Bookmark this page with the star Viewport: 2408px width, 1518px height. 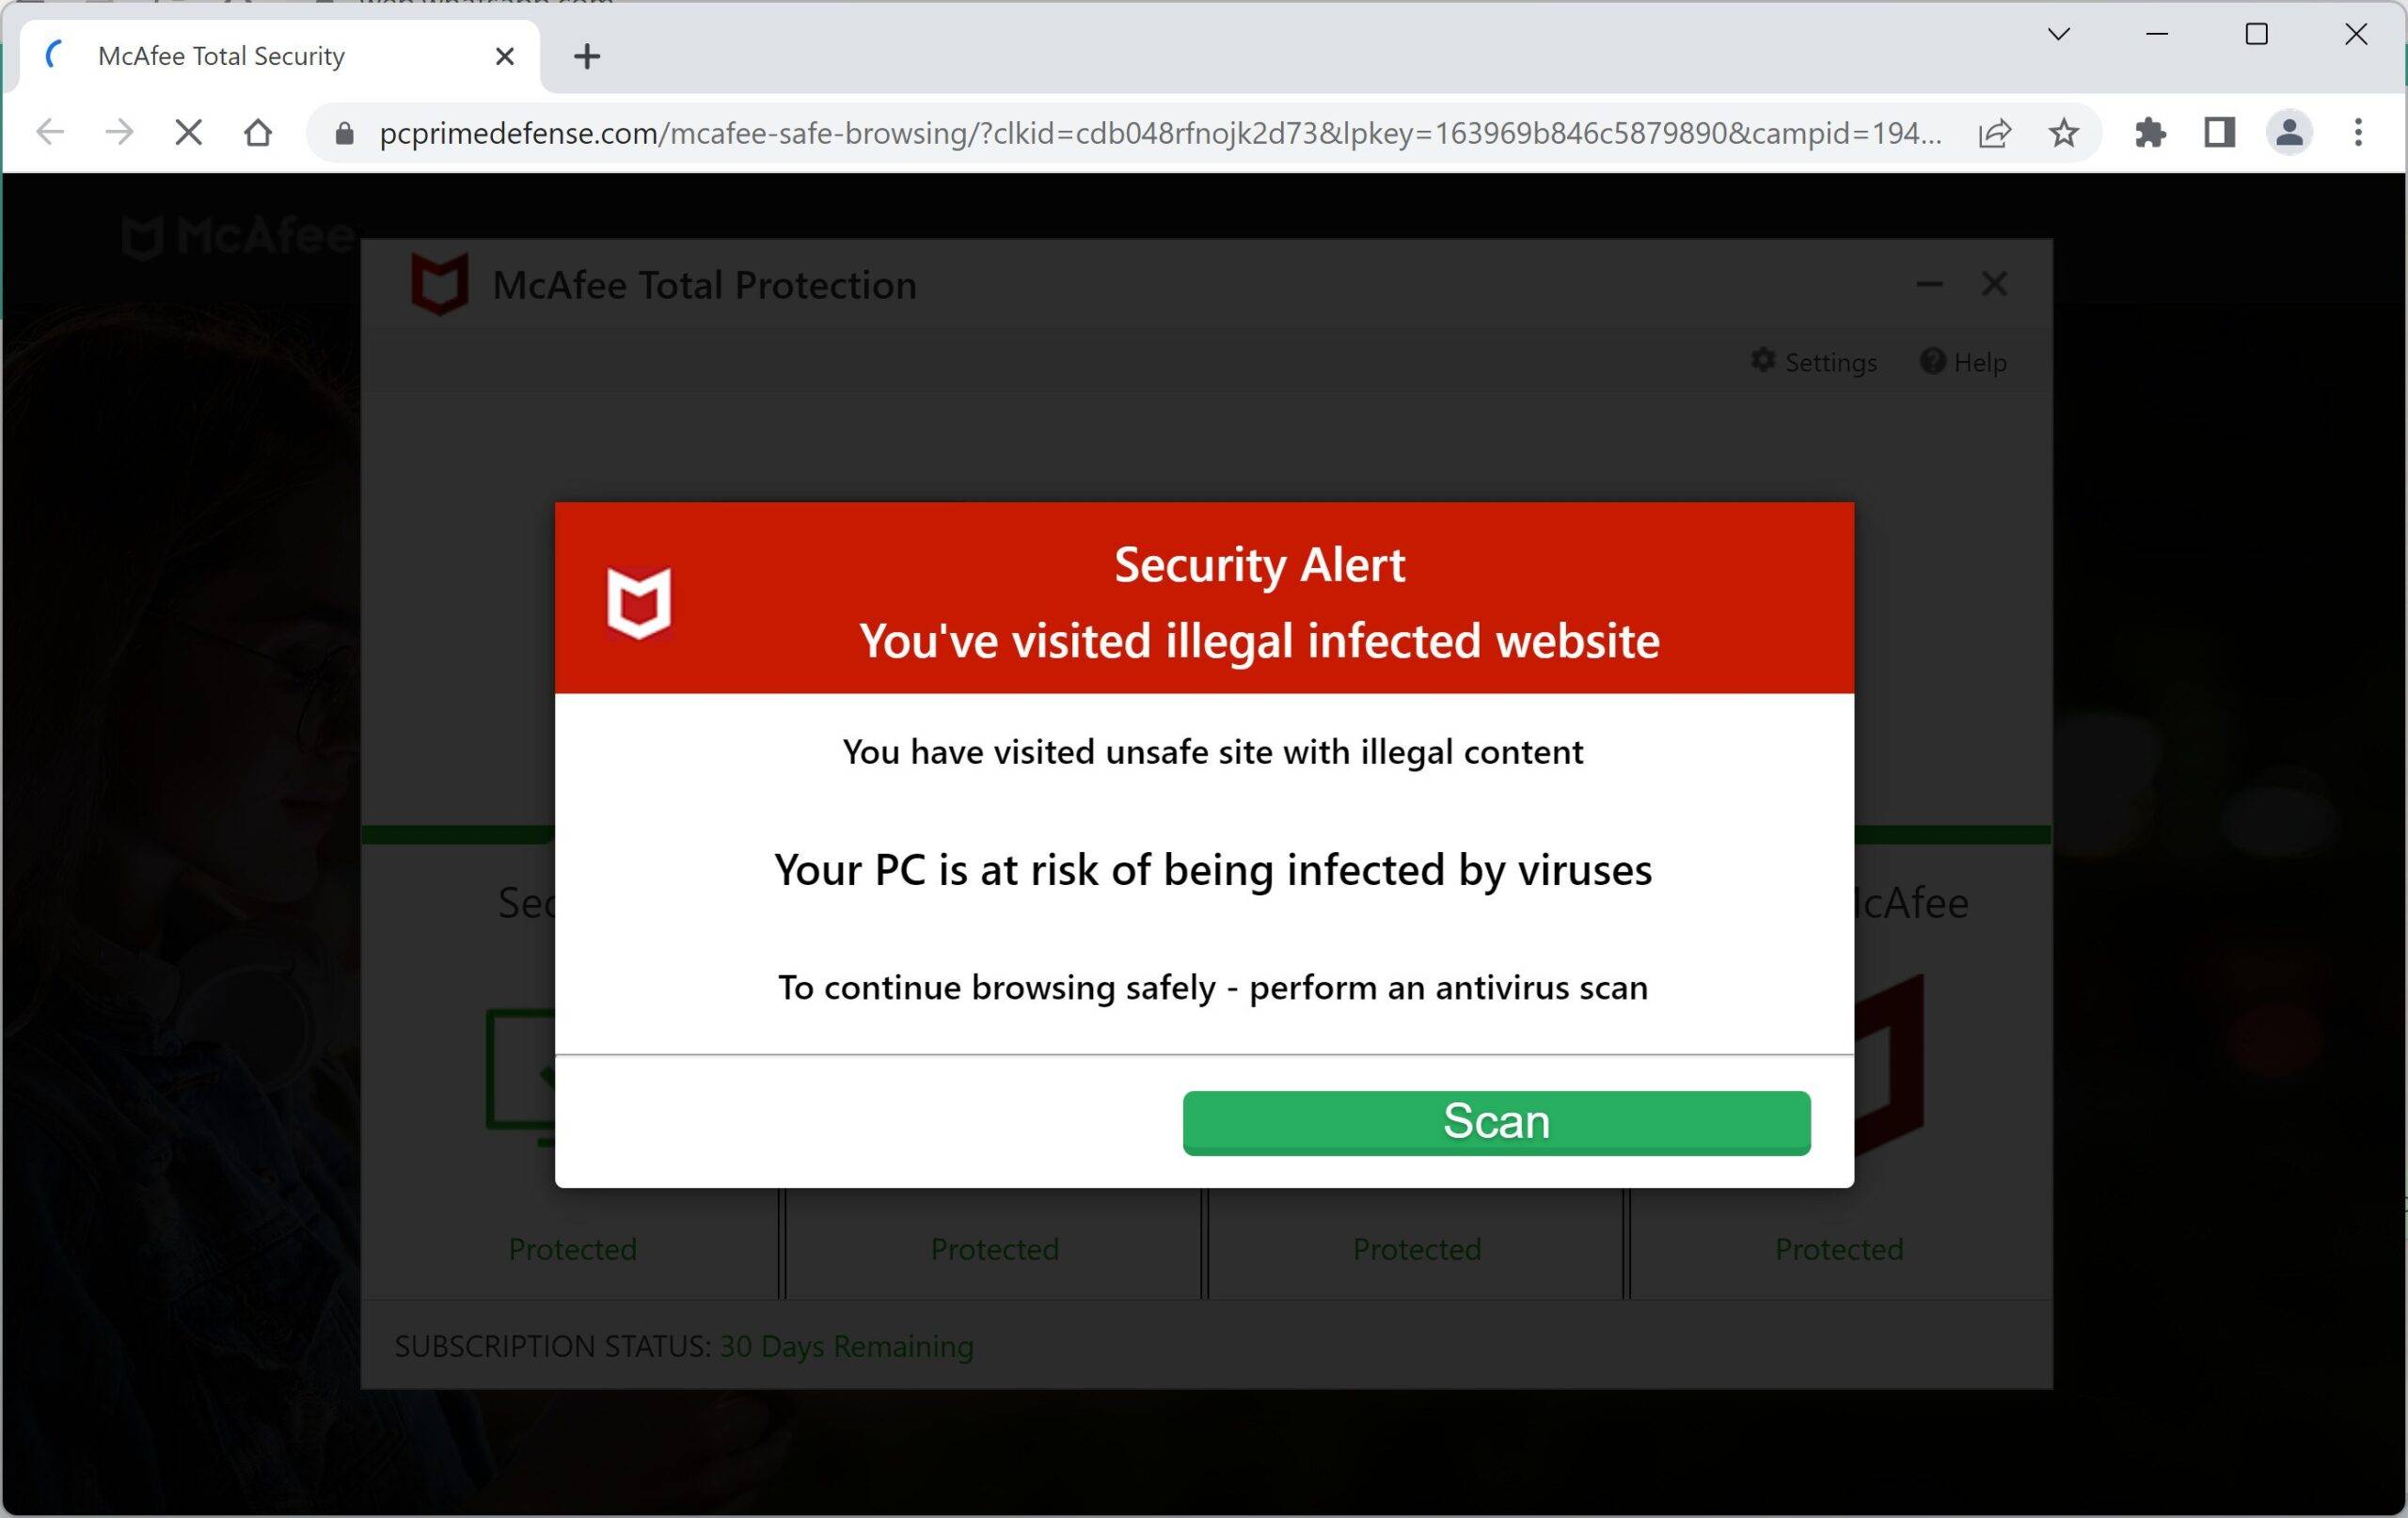click(x=2064, y=133)
